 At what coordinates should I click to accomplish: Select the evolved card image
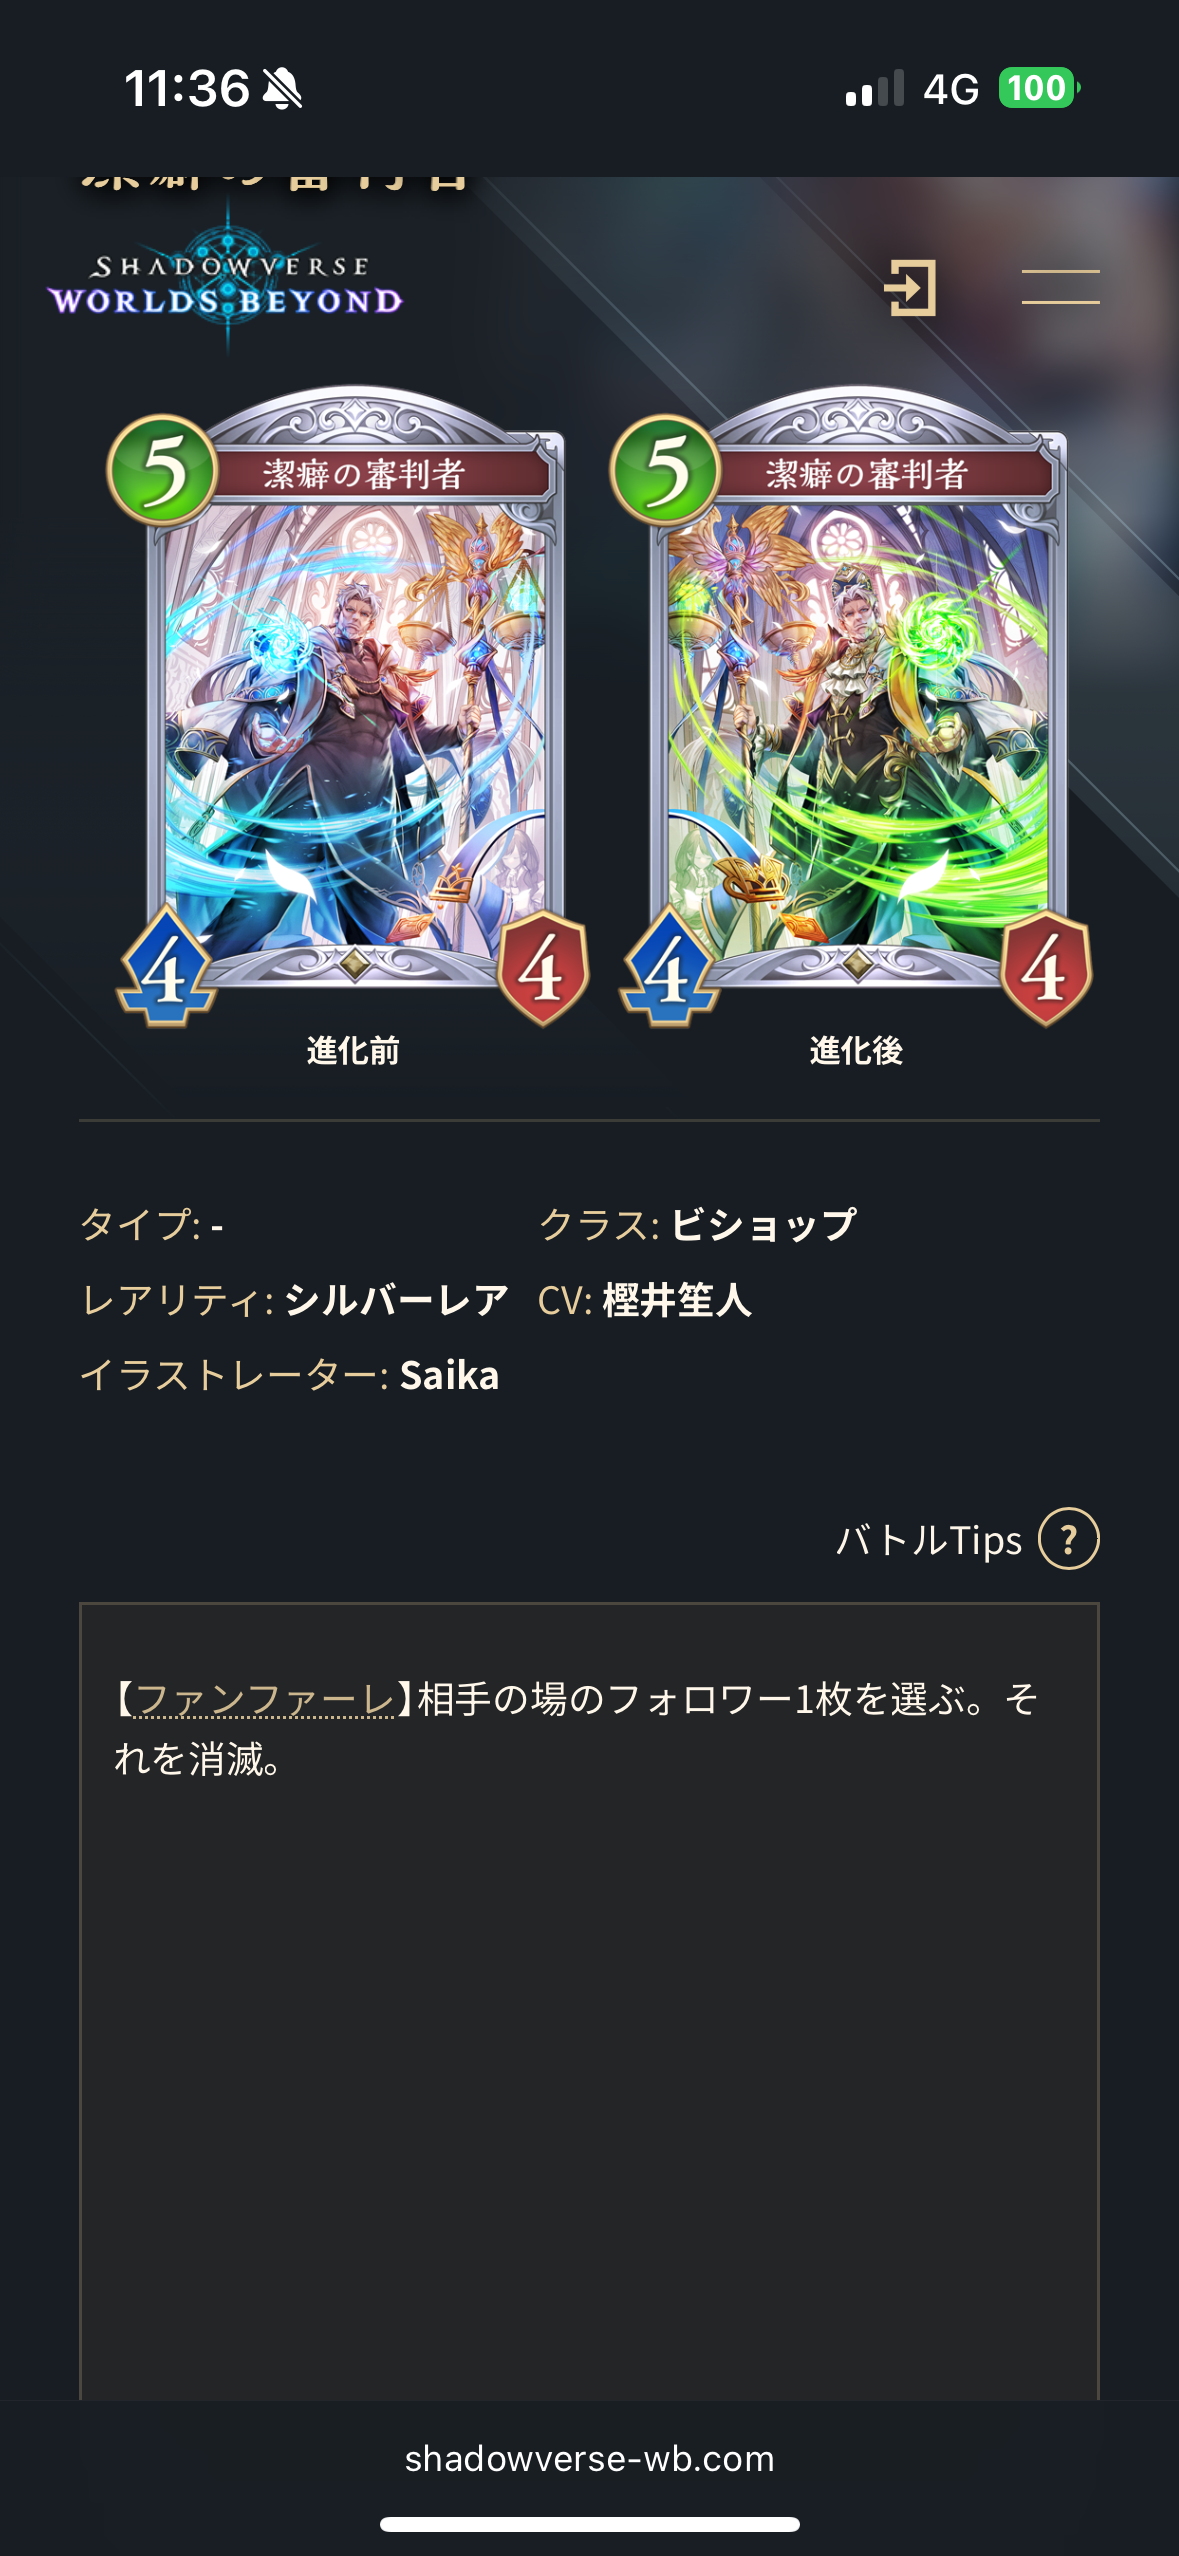(855, 706)
